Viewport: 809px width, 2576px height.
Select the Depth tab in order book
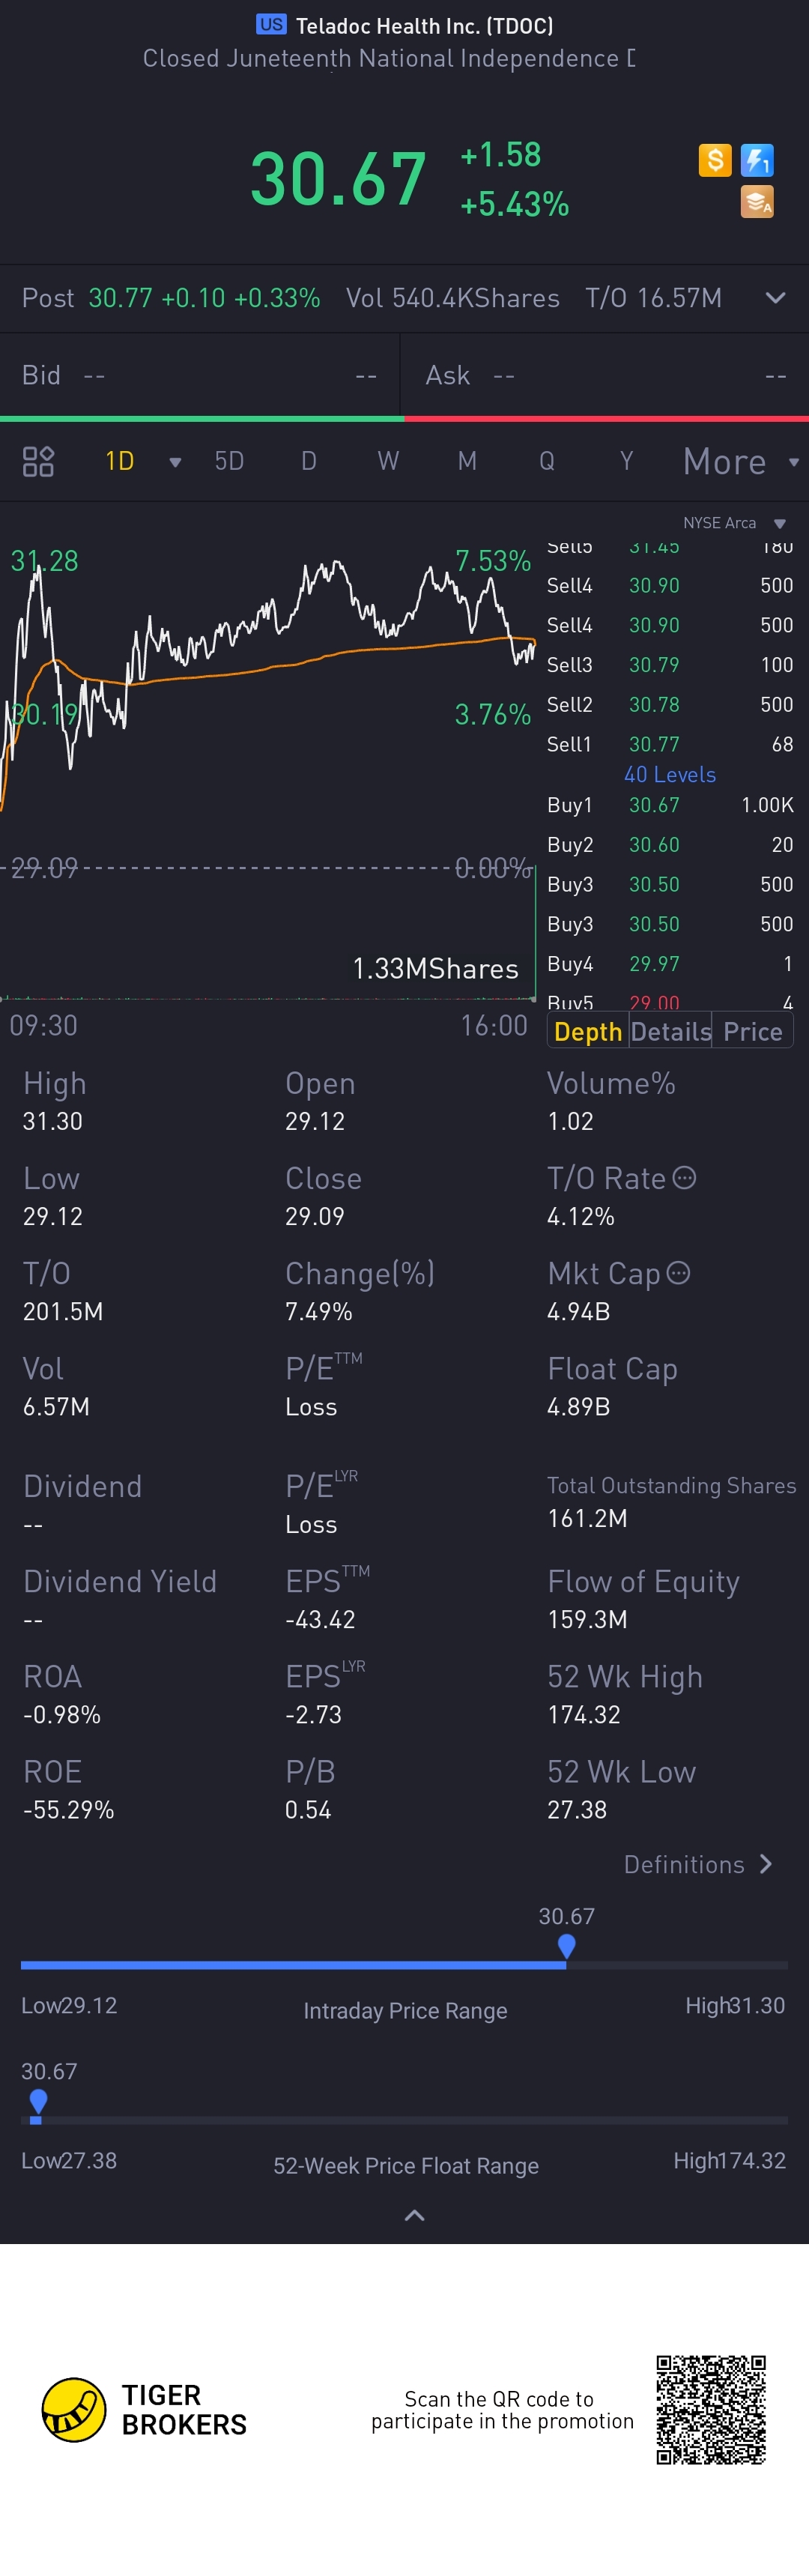point(588,1032)
